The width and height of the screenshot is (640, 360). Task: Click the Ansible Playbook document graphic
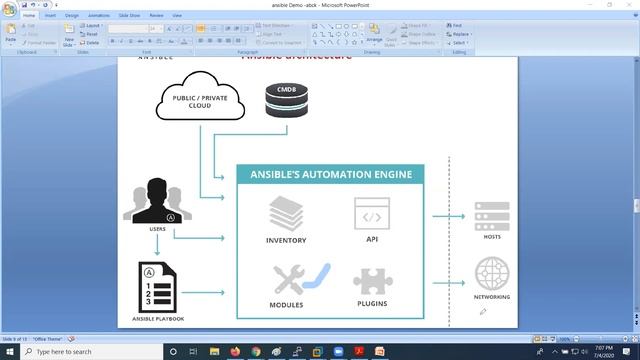pos(158,287)
